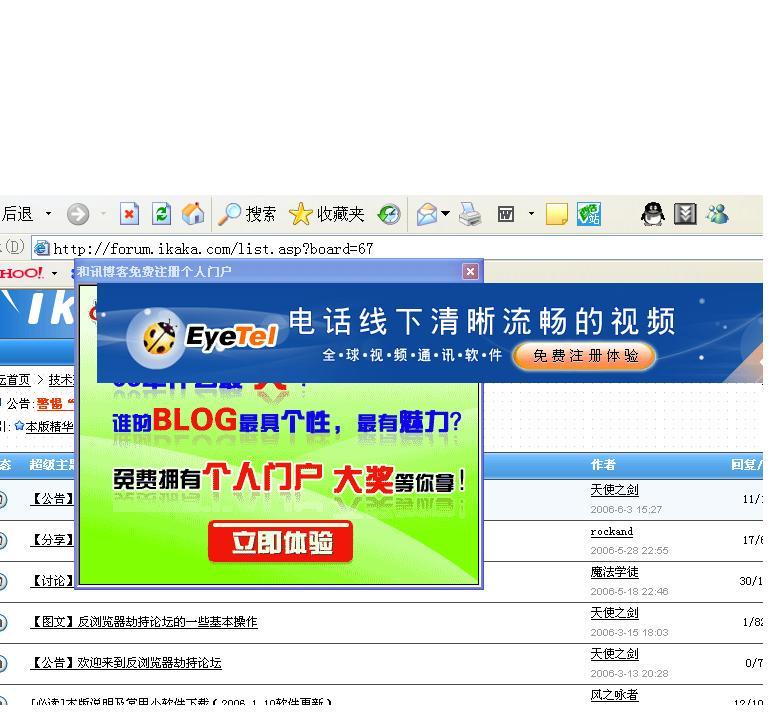Expand the Mail dropdown arrow
Viewport: 770px width, 721px height.
pos(445,214)
